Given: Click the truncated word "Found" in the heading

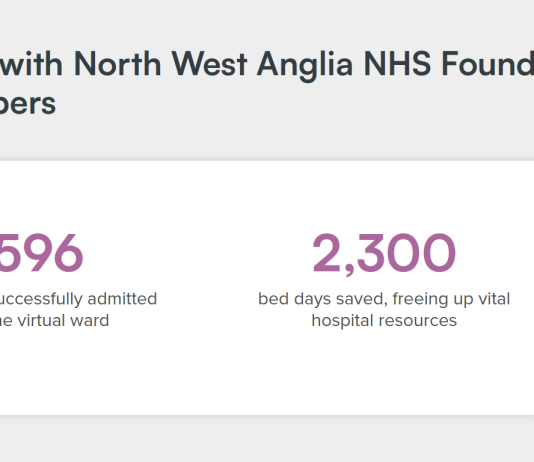Looking at the screenshot, I should click(488, 63).
